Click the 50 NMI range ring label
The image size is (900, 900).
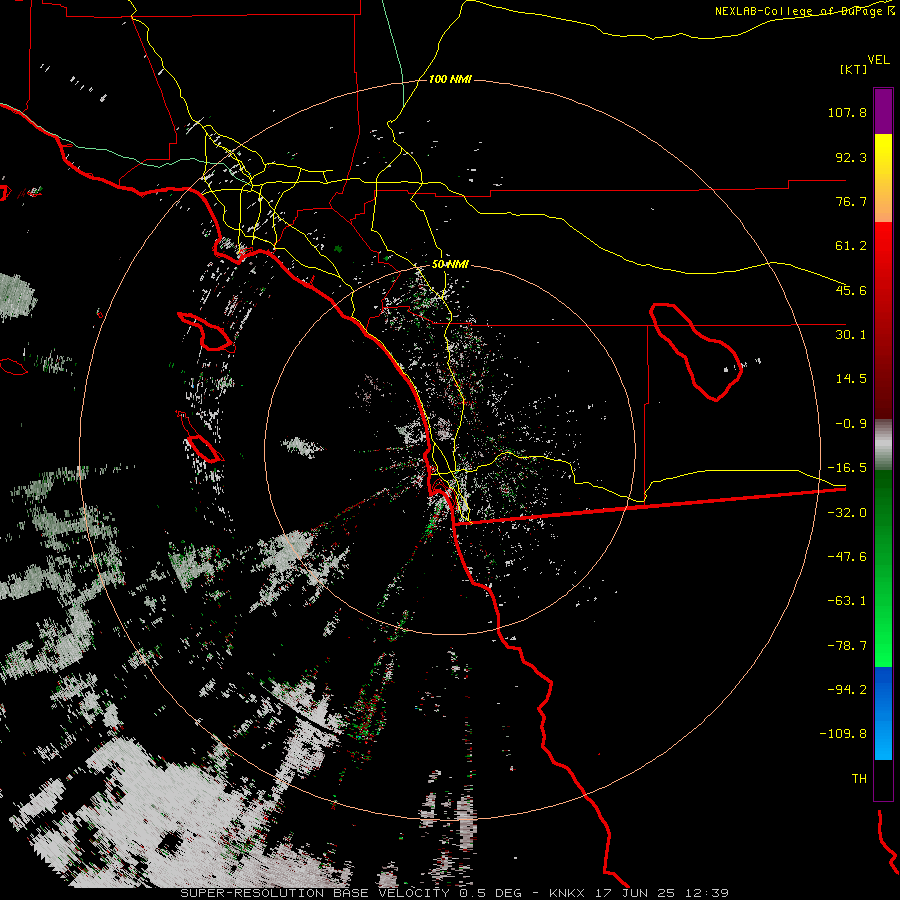click(x=450, y=265)
